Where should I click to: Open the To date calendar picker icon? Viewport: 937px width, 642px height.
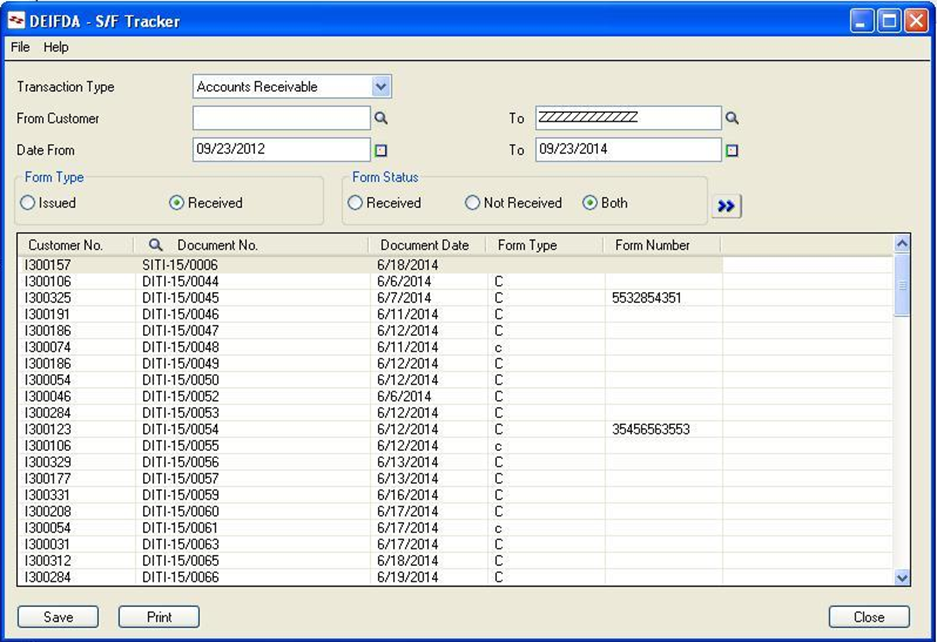(731, 151)
